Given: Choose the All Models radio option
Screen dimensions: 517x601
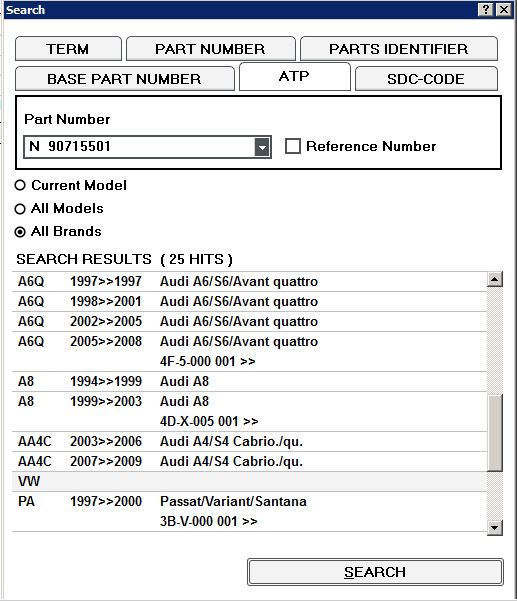Looking at the screenshot, I should [x=20, y=209].
